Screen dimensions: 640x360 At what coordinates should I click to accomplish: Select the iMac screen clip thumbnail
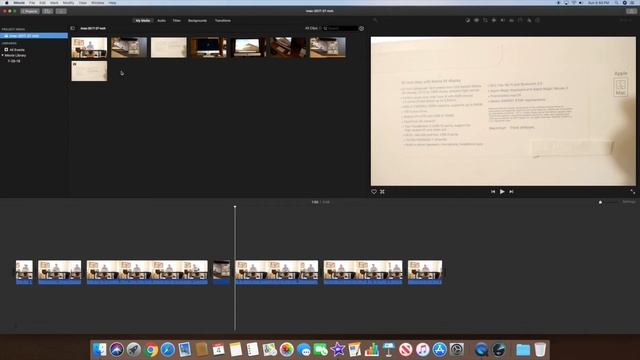(x=209, y=47)
